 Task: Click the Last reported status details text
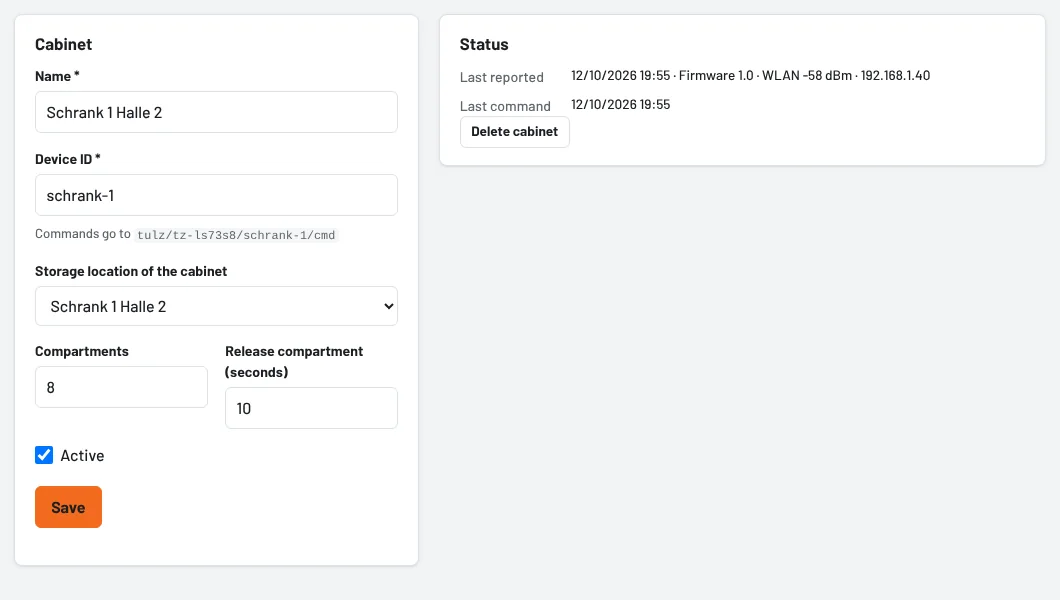(750, 76)
